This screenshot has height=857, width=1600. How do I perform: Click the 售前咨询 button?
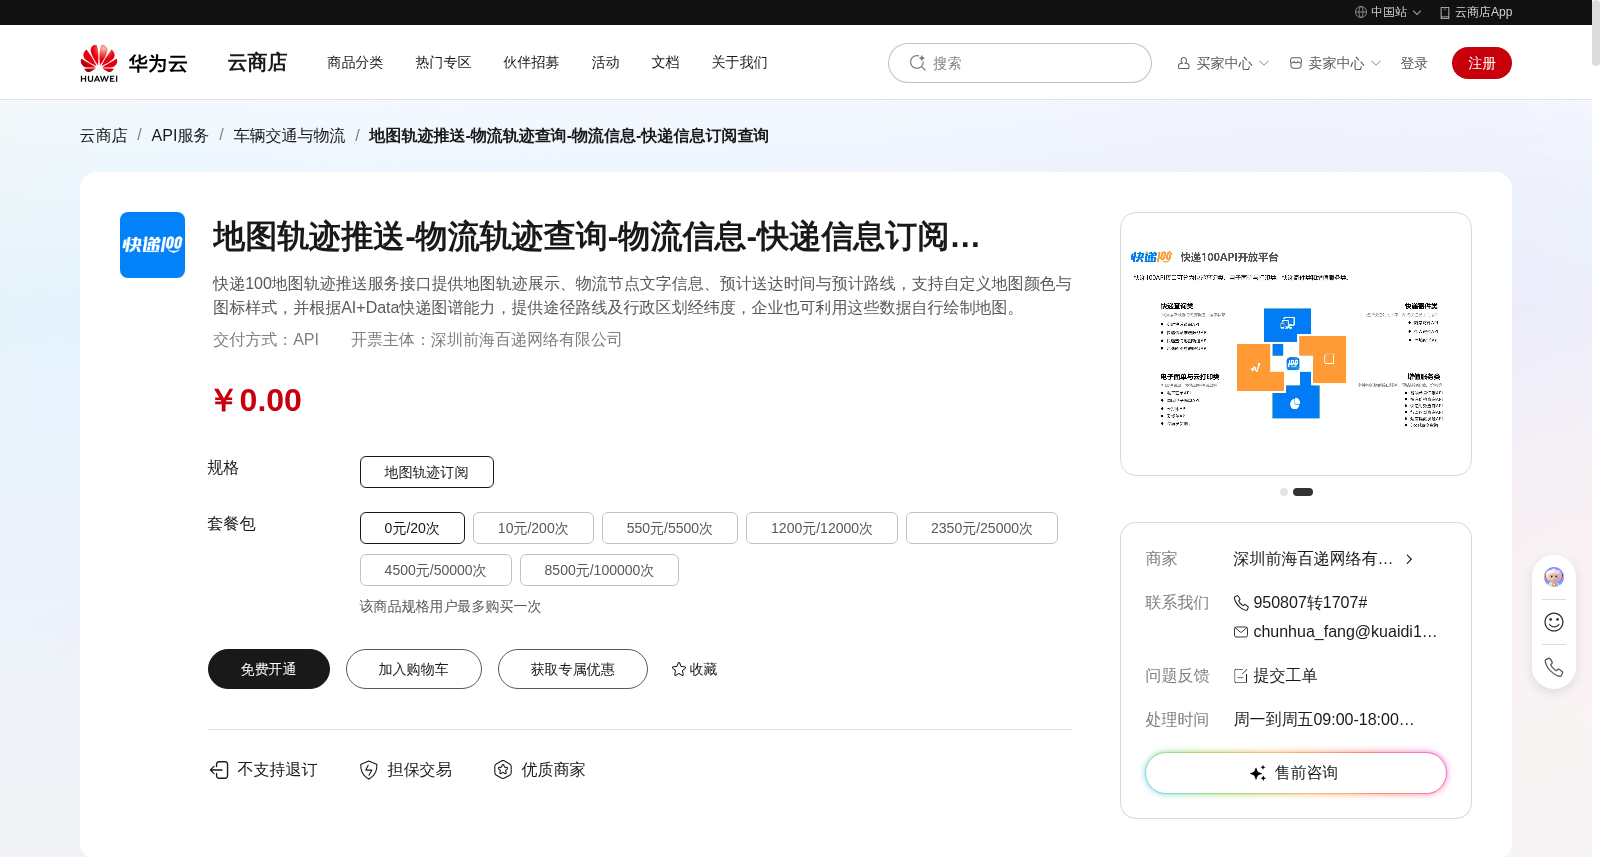pyautogui.click(x=1296, y=773)
